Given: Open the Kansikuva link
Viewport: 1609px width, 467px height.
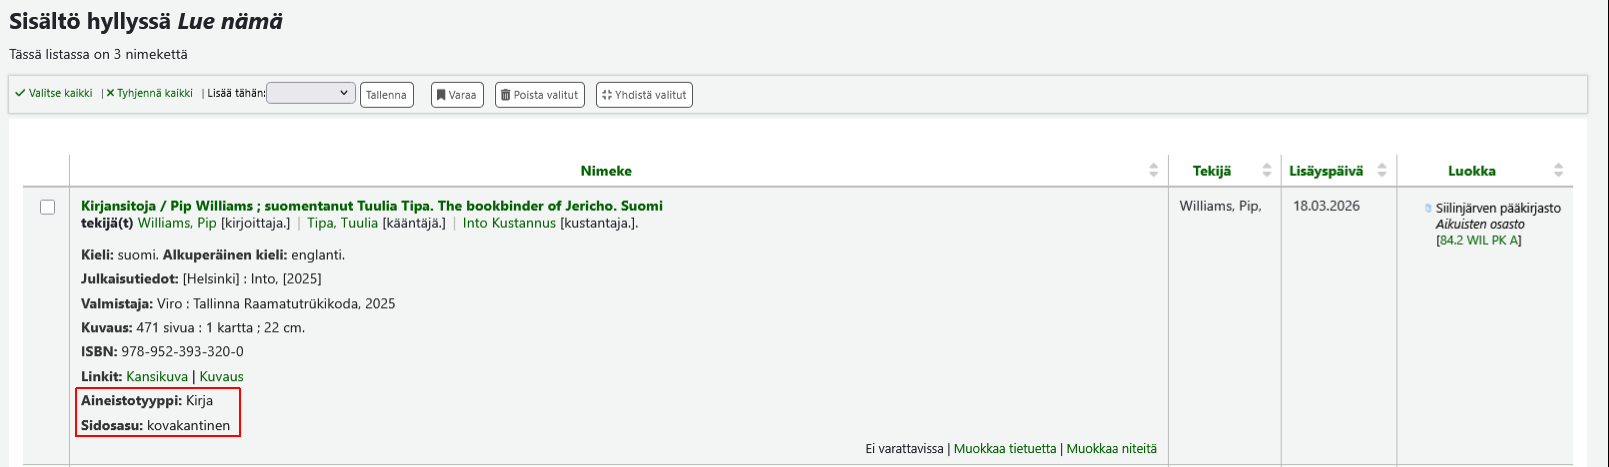Looking at the screenshot, I should tap(157, 377).
